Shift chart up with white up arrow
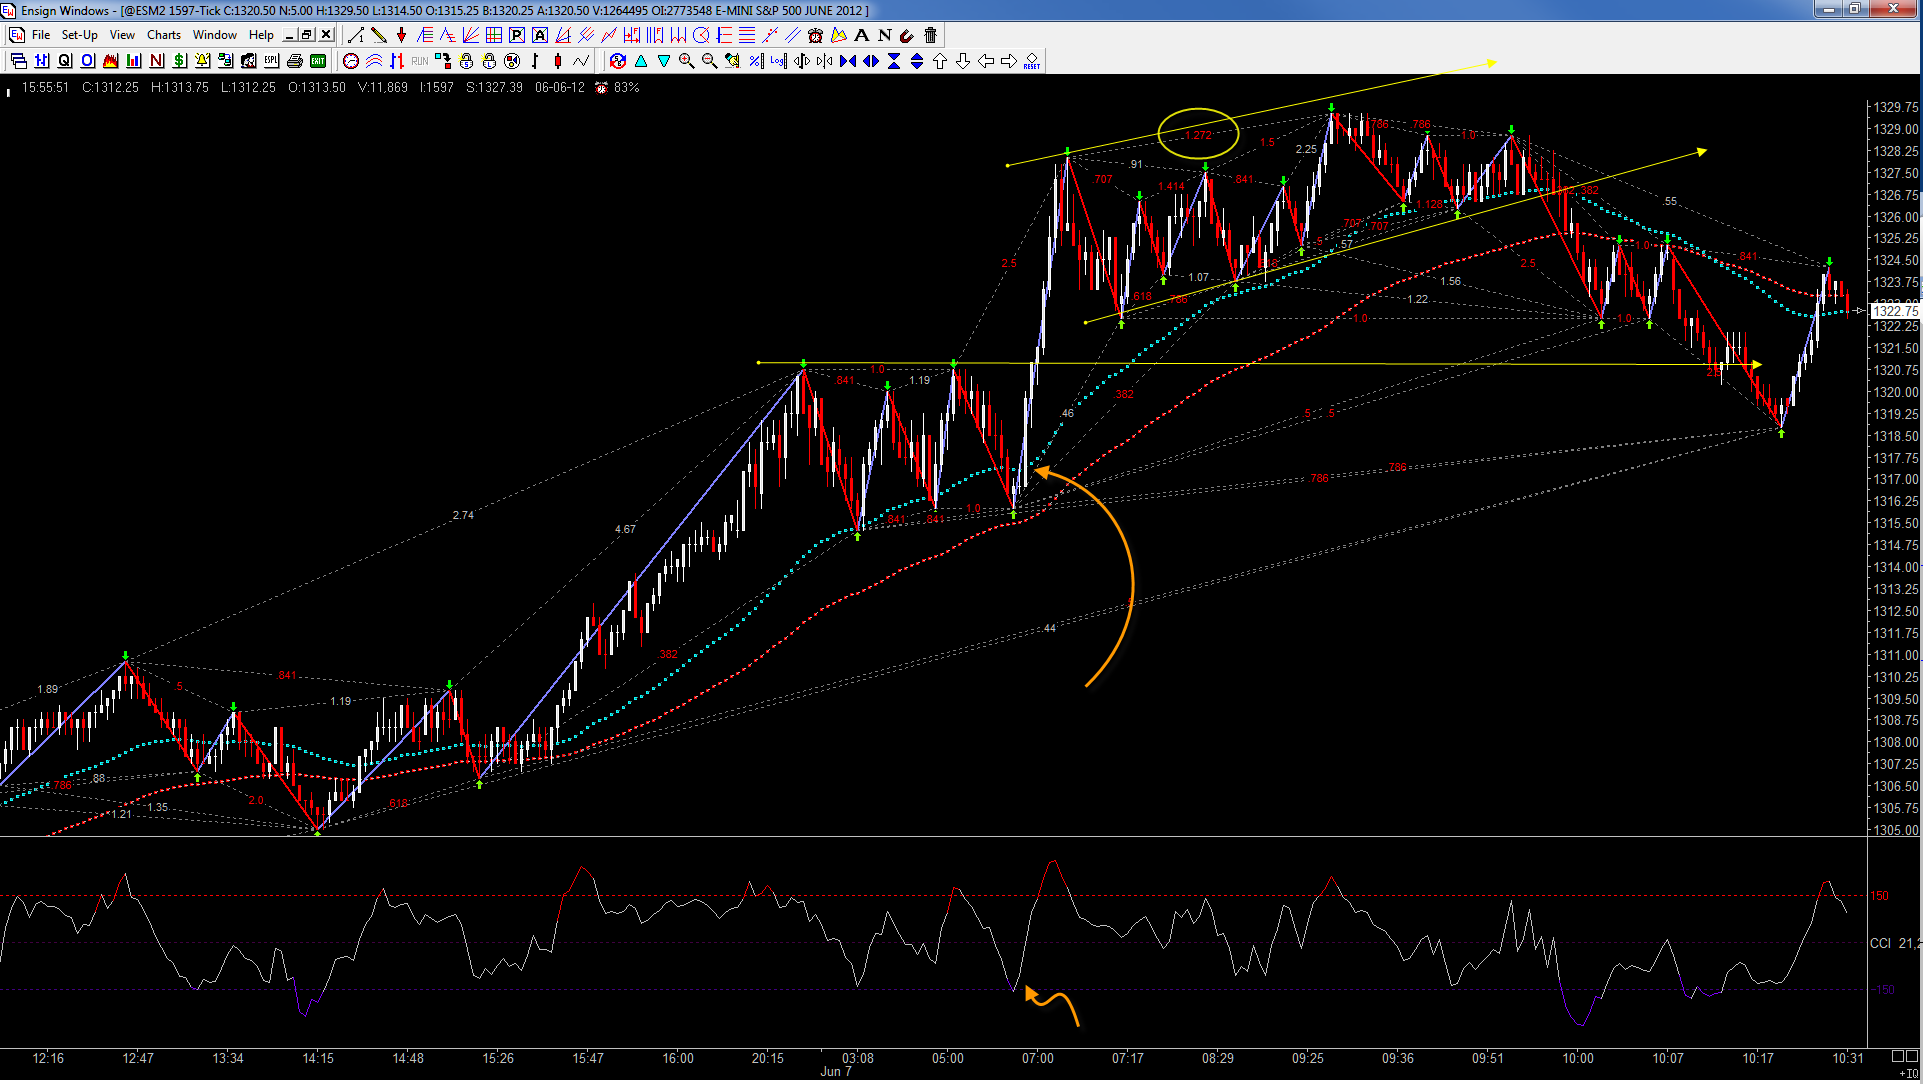 point(940,61)
